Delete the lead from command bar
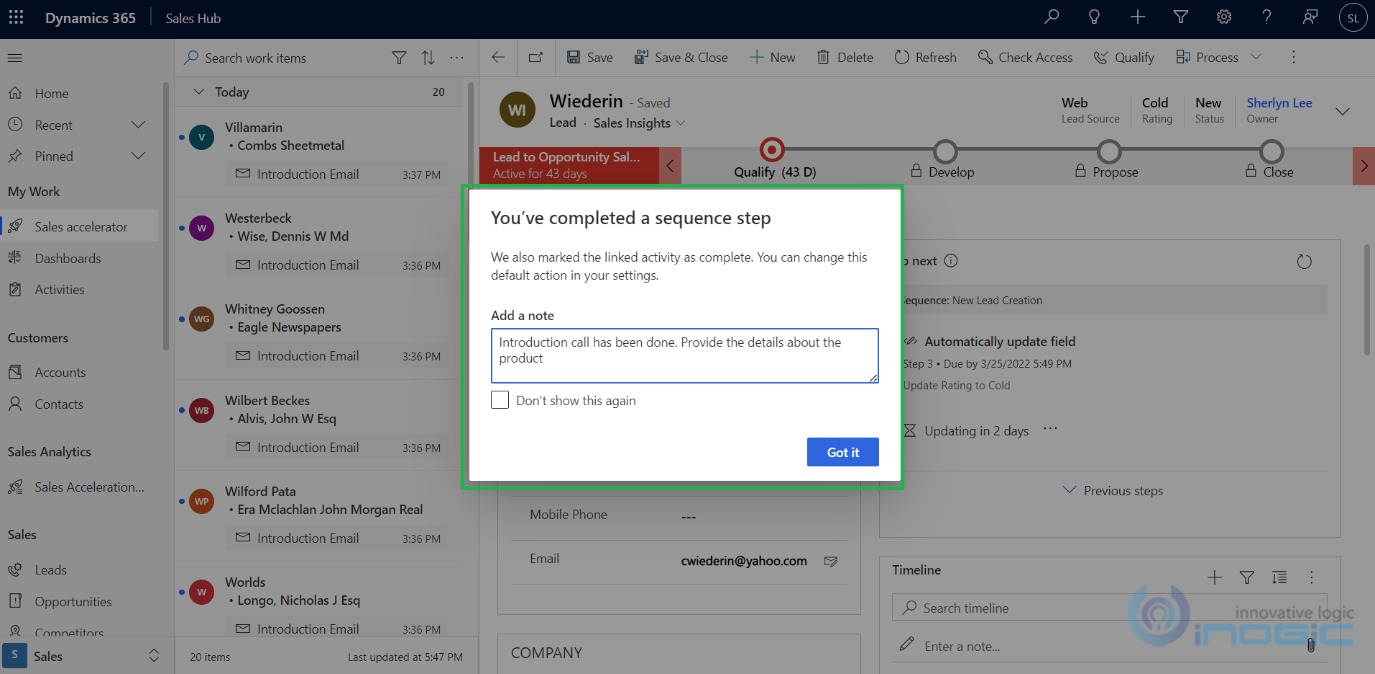The height and width of the screenshot is (674, 1375). pyautogui.click(x=845, y=57)
